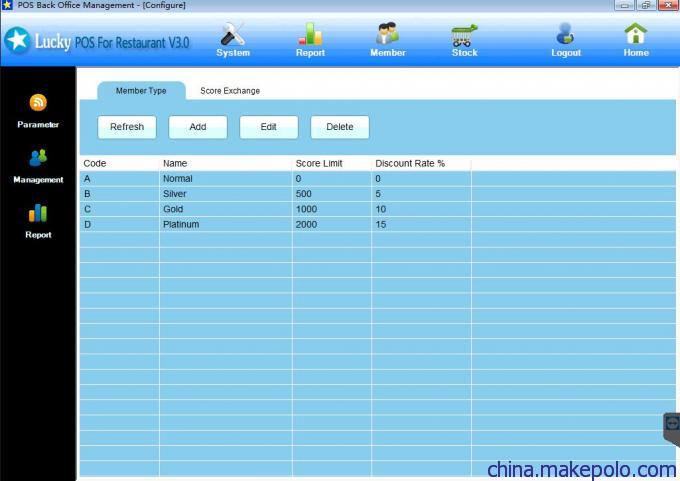Select the row with code C
Screen dimensions: 680x481
(377, 209)
